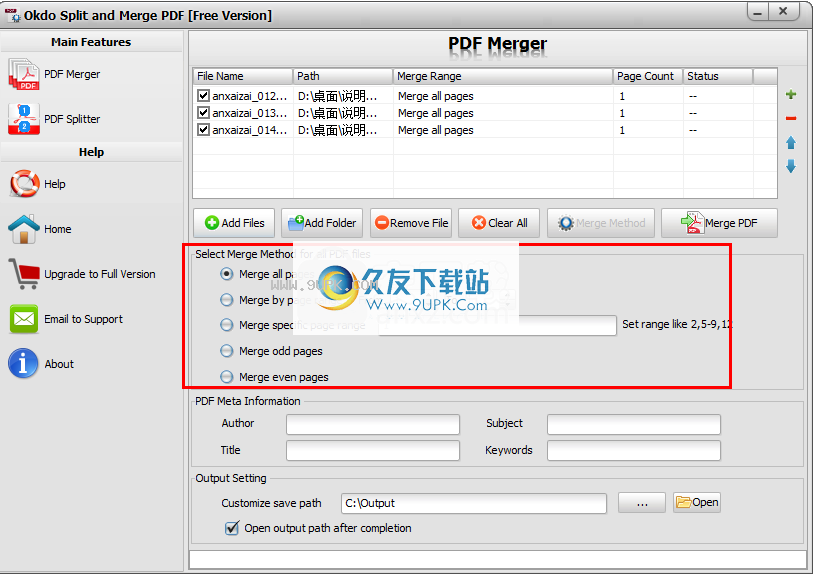Image resolution: width=813 pixels, height=576 pixels.
Task: Click the Keywords input field
Action: point(634,451)
